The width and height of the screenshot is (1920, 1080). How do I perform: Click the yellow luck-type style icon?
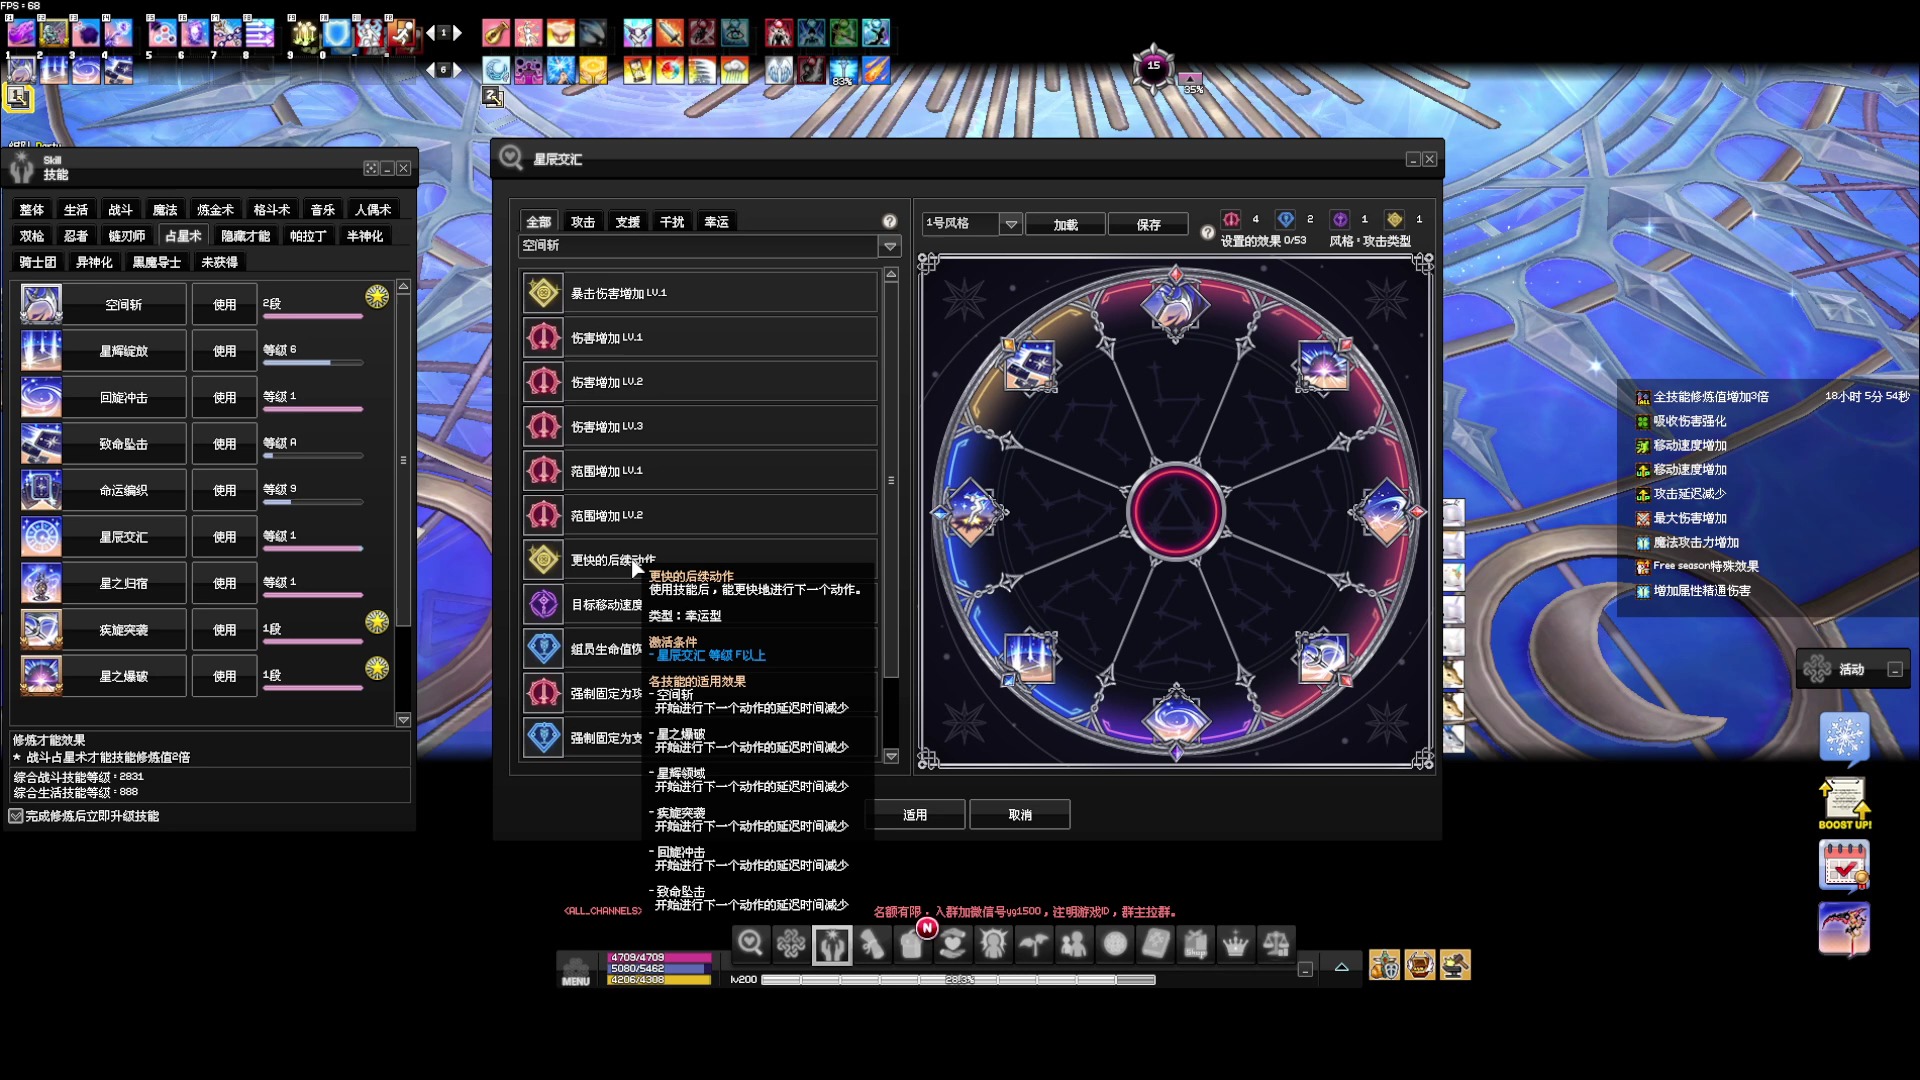pyautogui.click(x=1394, y=219)
